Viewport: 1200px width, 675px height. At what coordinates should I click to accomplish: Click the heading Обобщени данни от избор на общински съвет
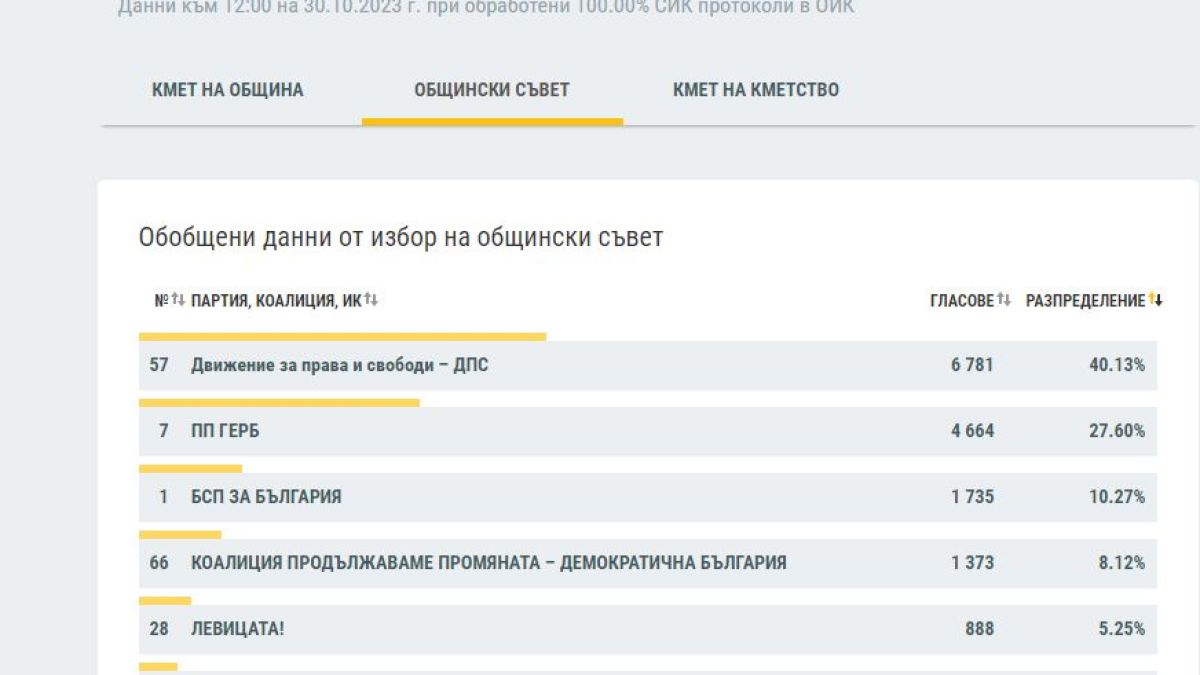pos(401,238)
